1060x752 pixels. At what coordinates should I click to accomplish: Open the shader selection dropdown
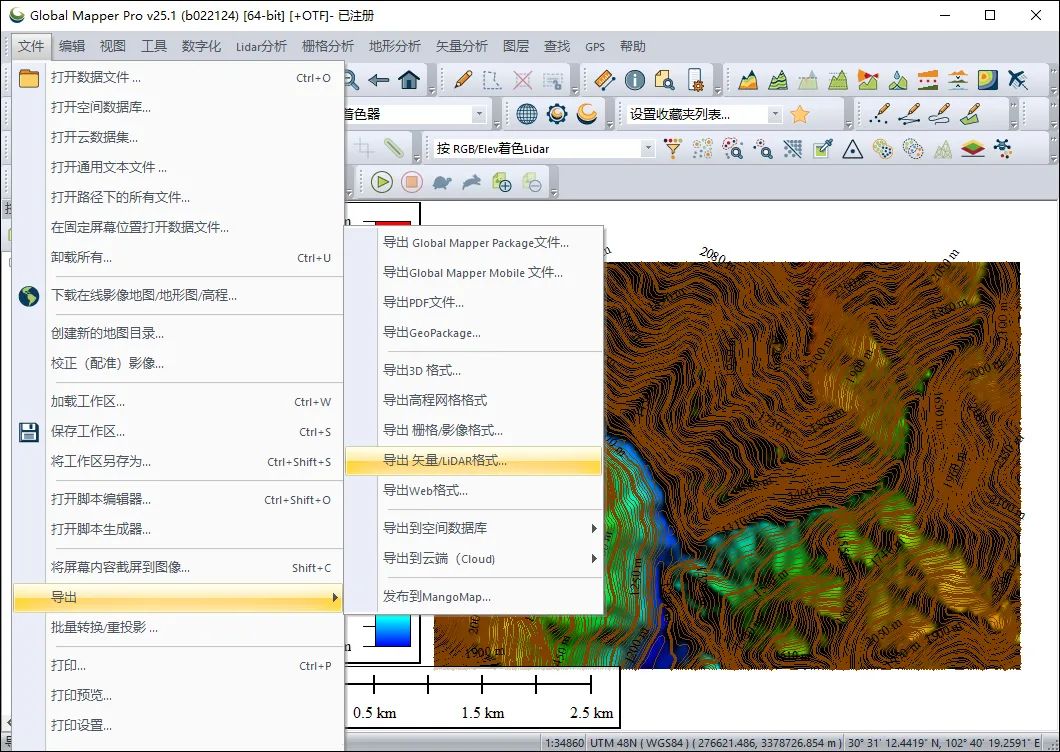[x=479, y=114]
